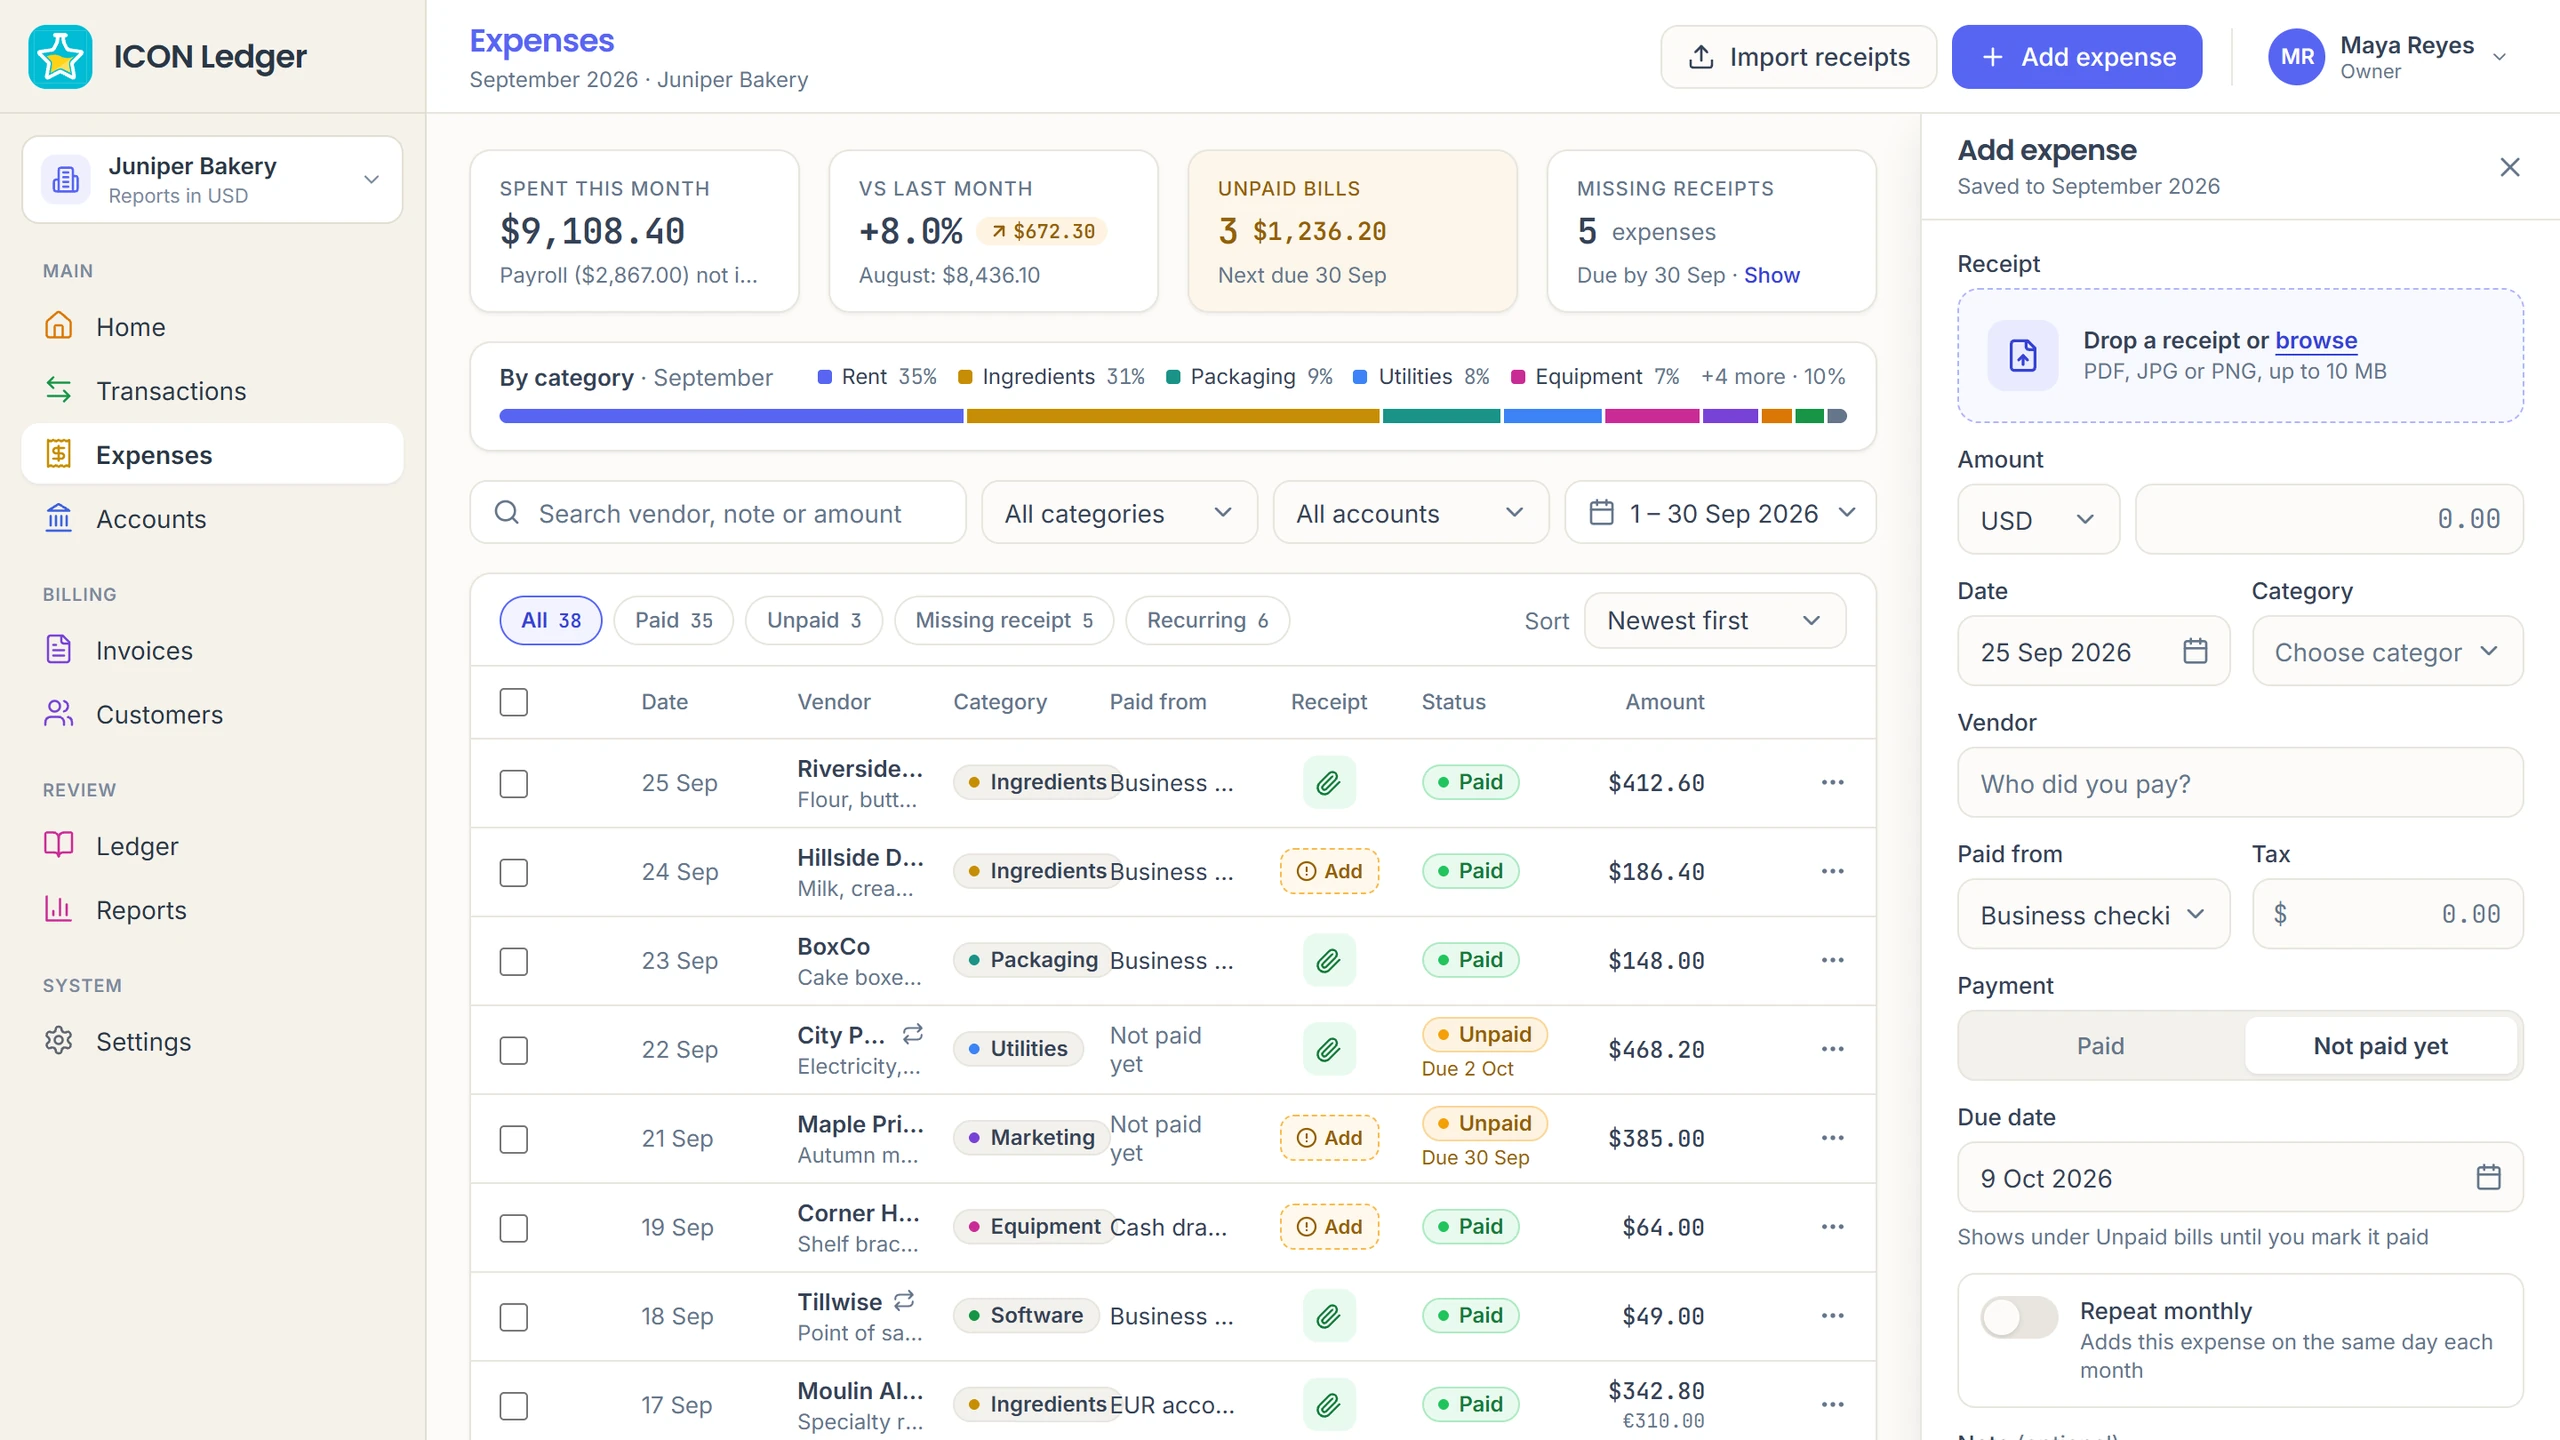Toggle the Repeat monthly switch
Viewport: 2560px width, 1440px height.
tap(2020, 1317)
